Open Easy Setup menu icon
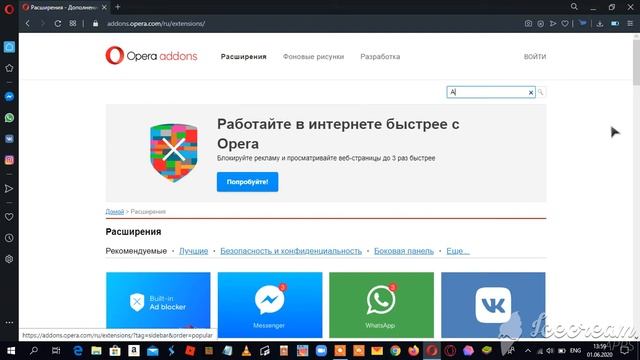The width and height of the screenshot is (640, 360). [x=630, y=24]
